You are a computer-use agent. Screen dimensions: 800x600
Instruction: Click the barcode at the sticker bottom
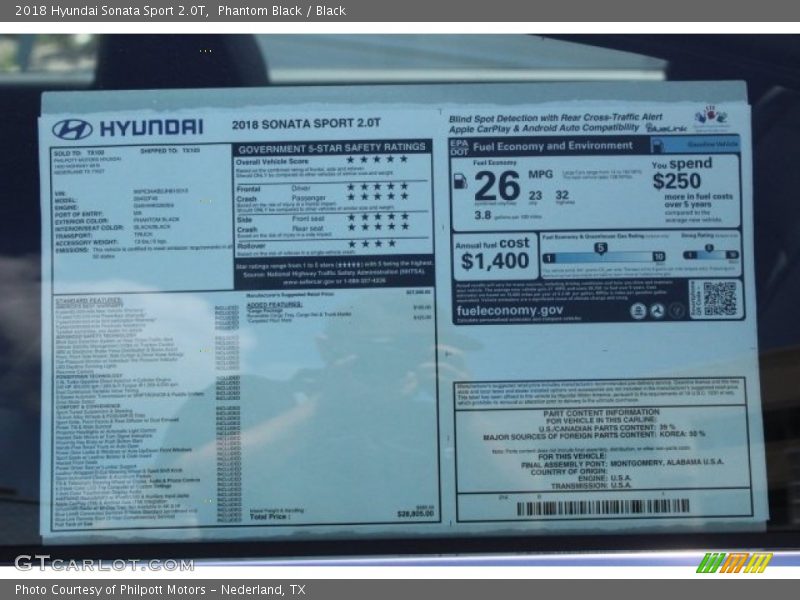(x=603, y=507)
